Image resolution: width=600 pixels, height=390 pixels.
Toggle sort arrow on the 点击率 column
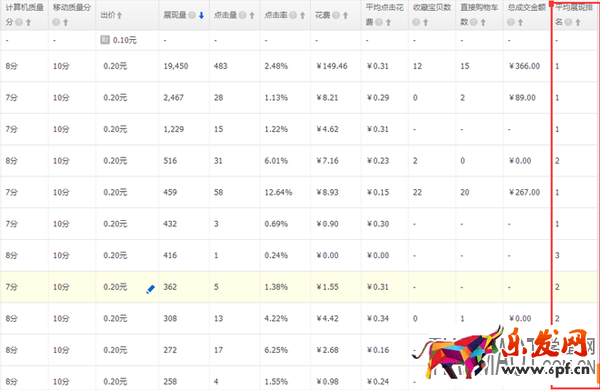(302, 15)
